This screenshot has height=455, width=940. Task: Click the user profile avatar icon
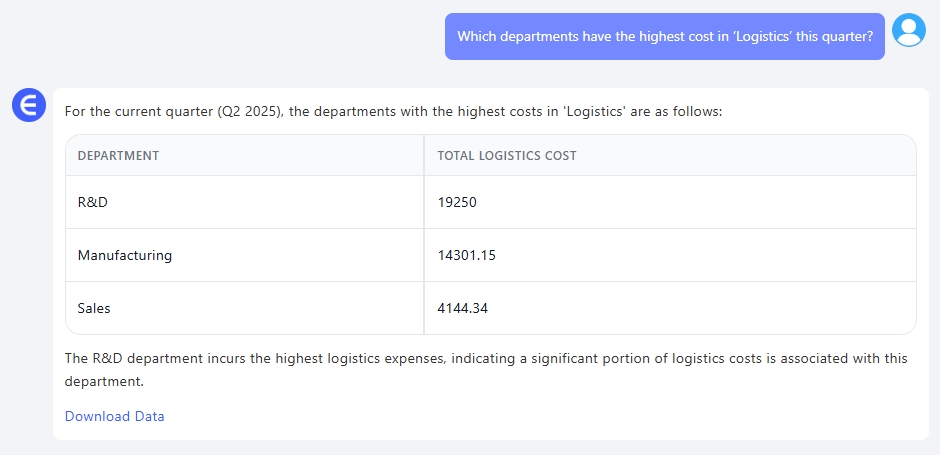(908, 30)
